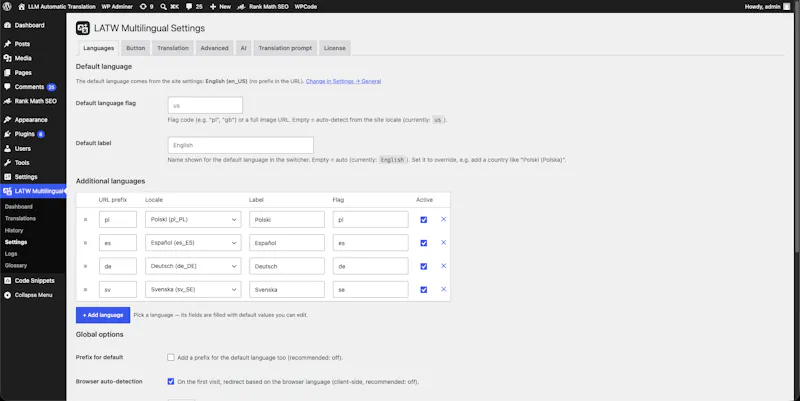Click the Add language button
800x401 pixels.
103,315
